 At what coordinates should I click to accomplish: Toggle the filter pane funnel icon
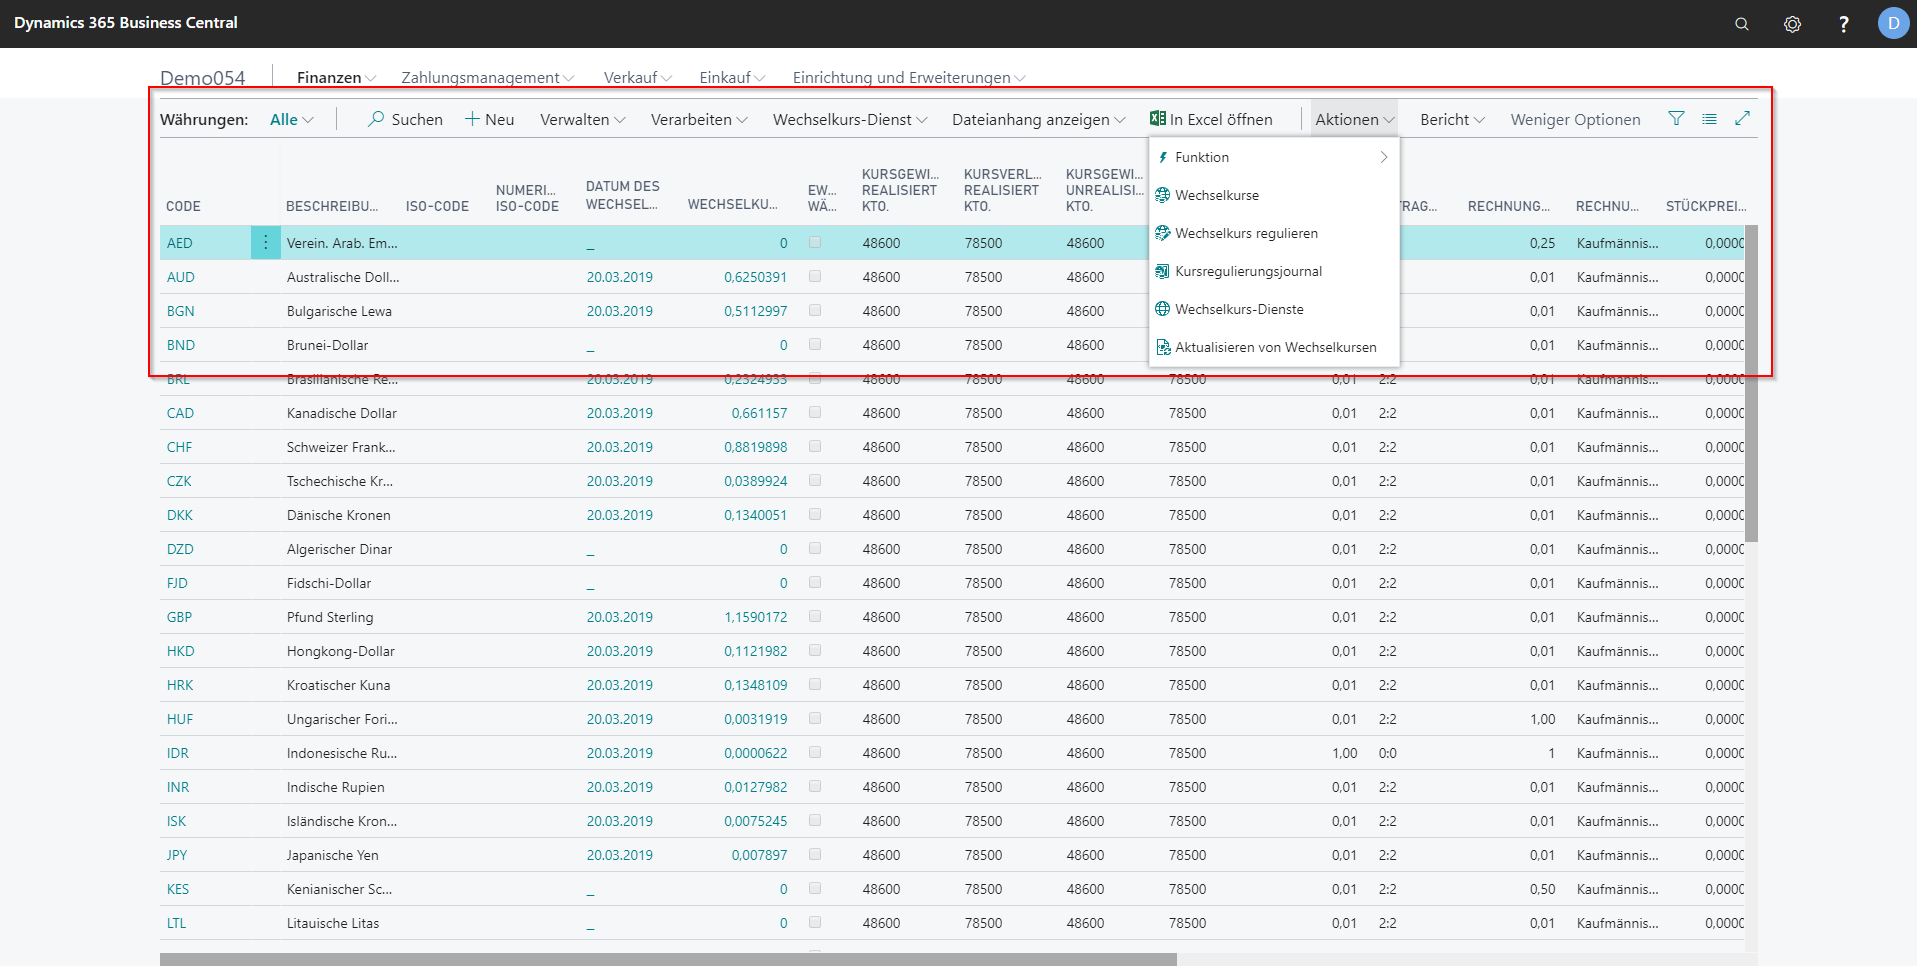1676,119
